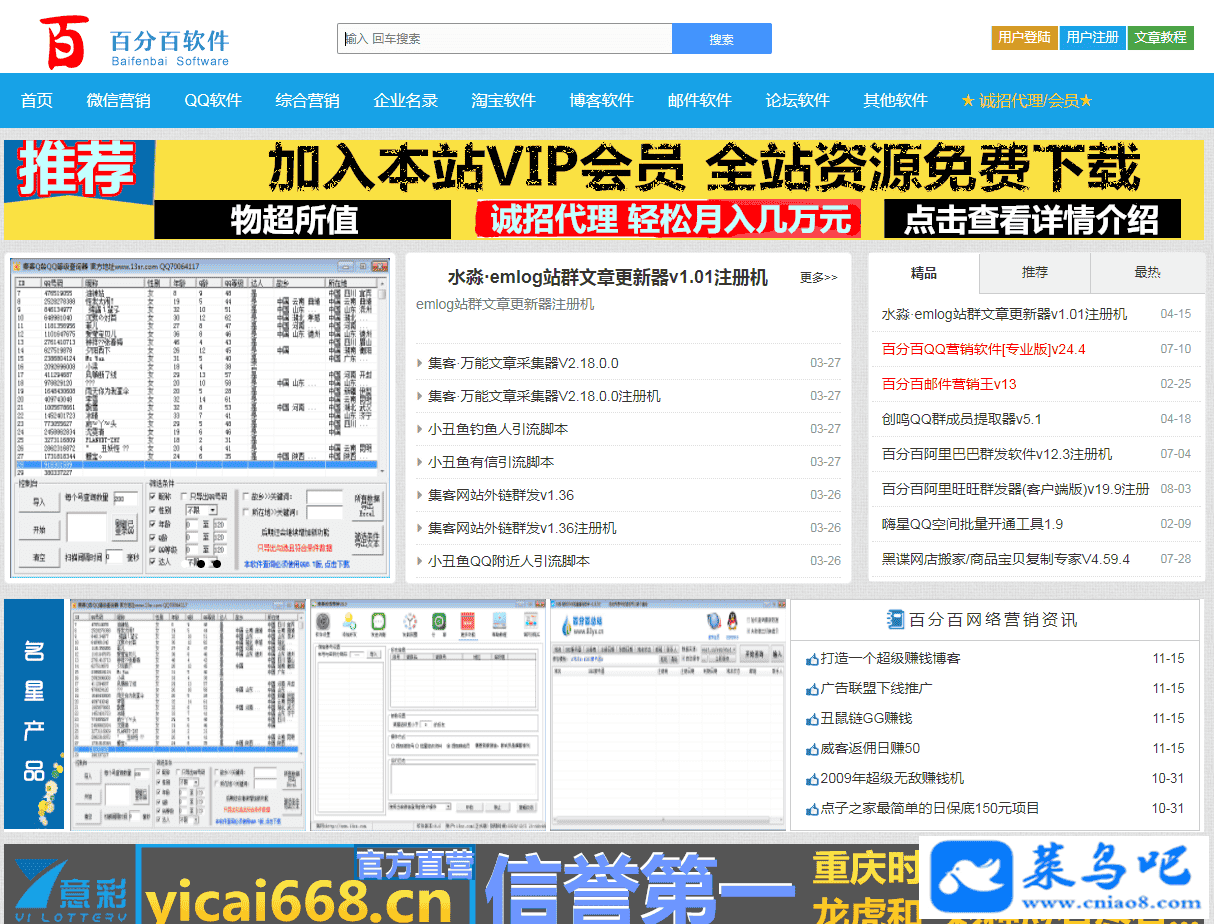Focus the search input field
This screenshot has width=1214, height=924.
tap(505, 39)
